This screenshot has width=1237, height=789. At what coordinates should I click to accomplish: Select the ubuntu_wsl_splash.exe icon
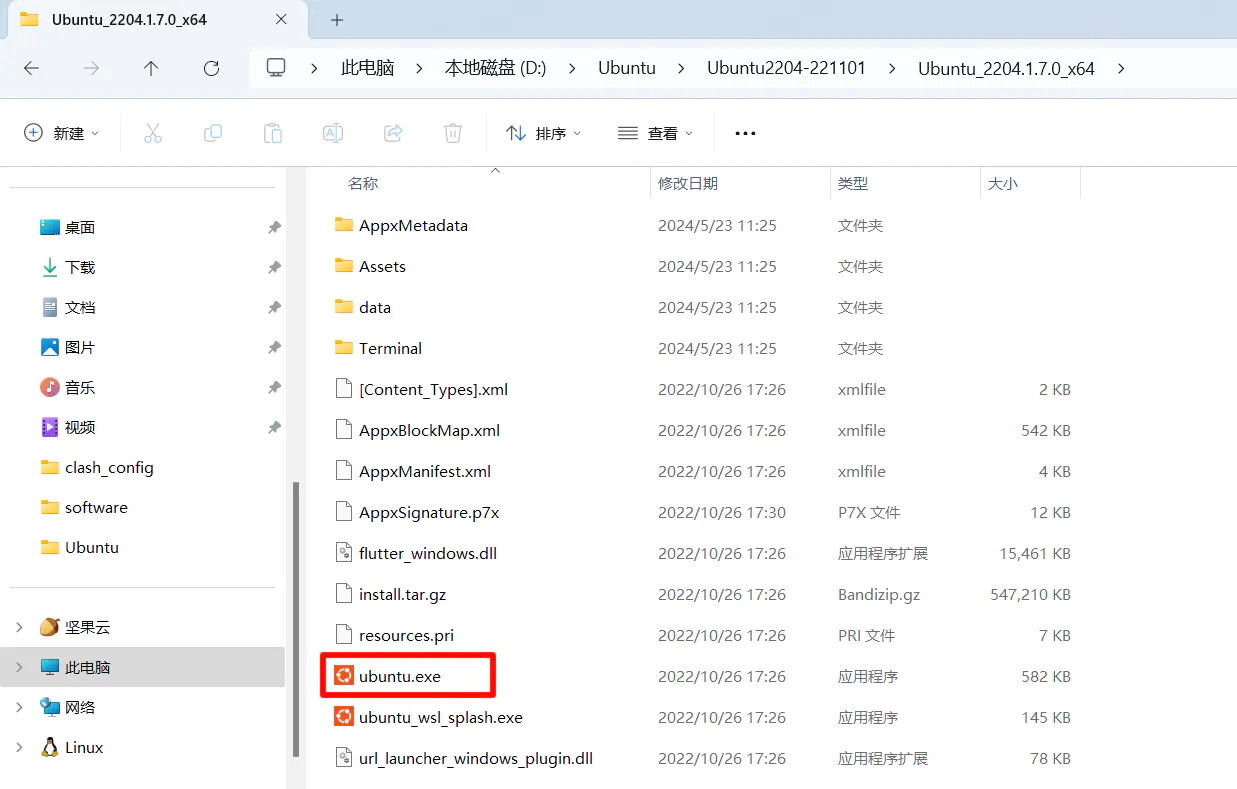tap(344, 717)
